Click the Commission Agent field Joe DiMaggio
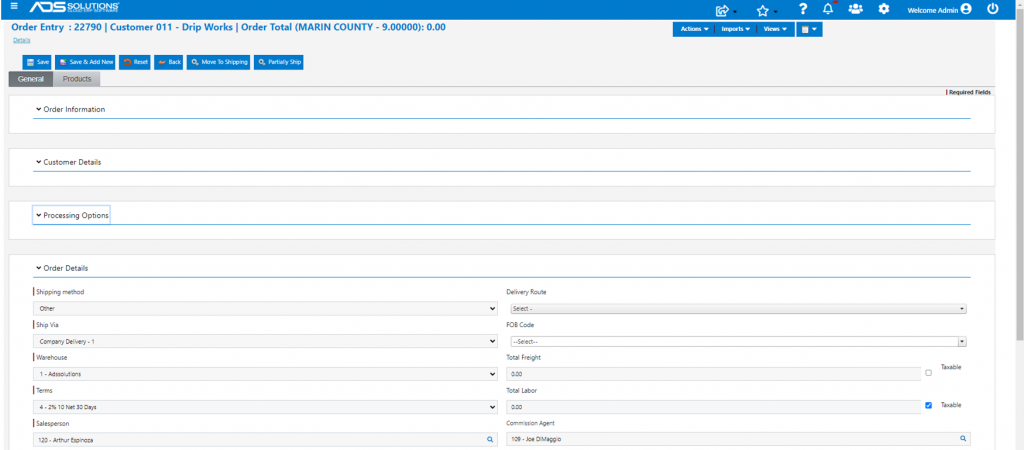This screenshot has height=450, width=1024. (x=739, y=439)
